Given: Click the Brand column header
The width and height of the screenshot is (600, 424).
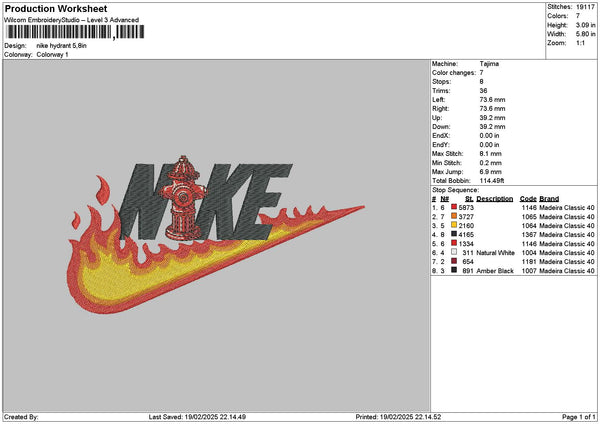Looking at the screenshot, I should pos(549,198).
